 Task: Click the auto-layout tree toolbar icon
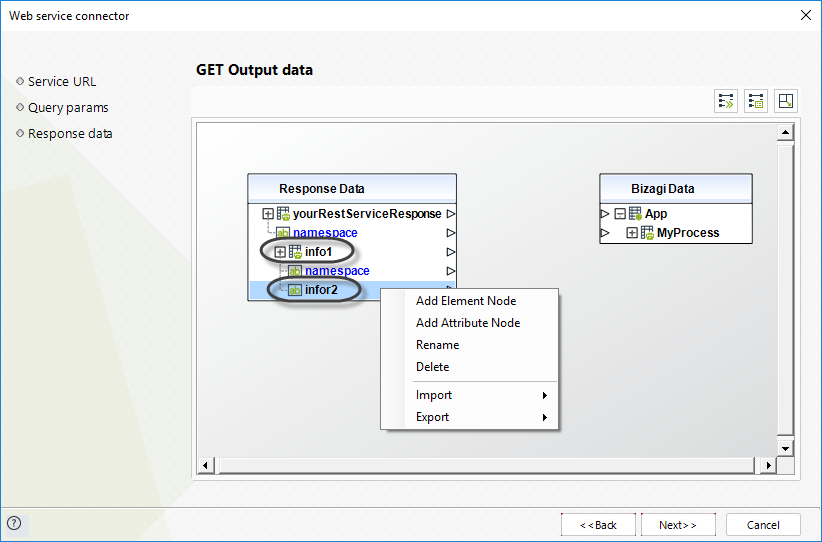[756, 101]
